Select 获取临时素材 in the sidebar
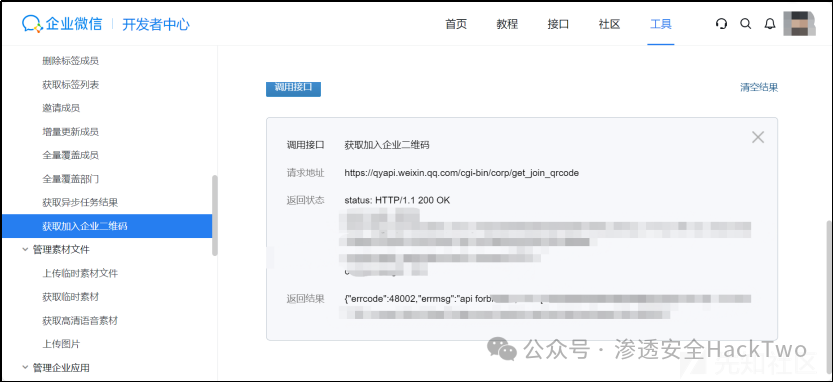The height and width of the screenshot is (382, 833). (71, 296)
